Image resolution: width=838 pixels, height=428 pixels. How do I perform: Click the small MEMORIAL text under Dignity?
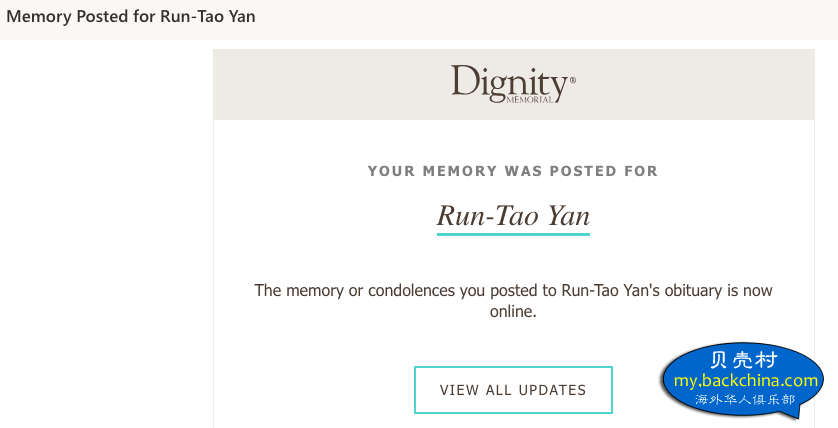click(529, 100)
